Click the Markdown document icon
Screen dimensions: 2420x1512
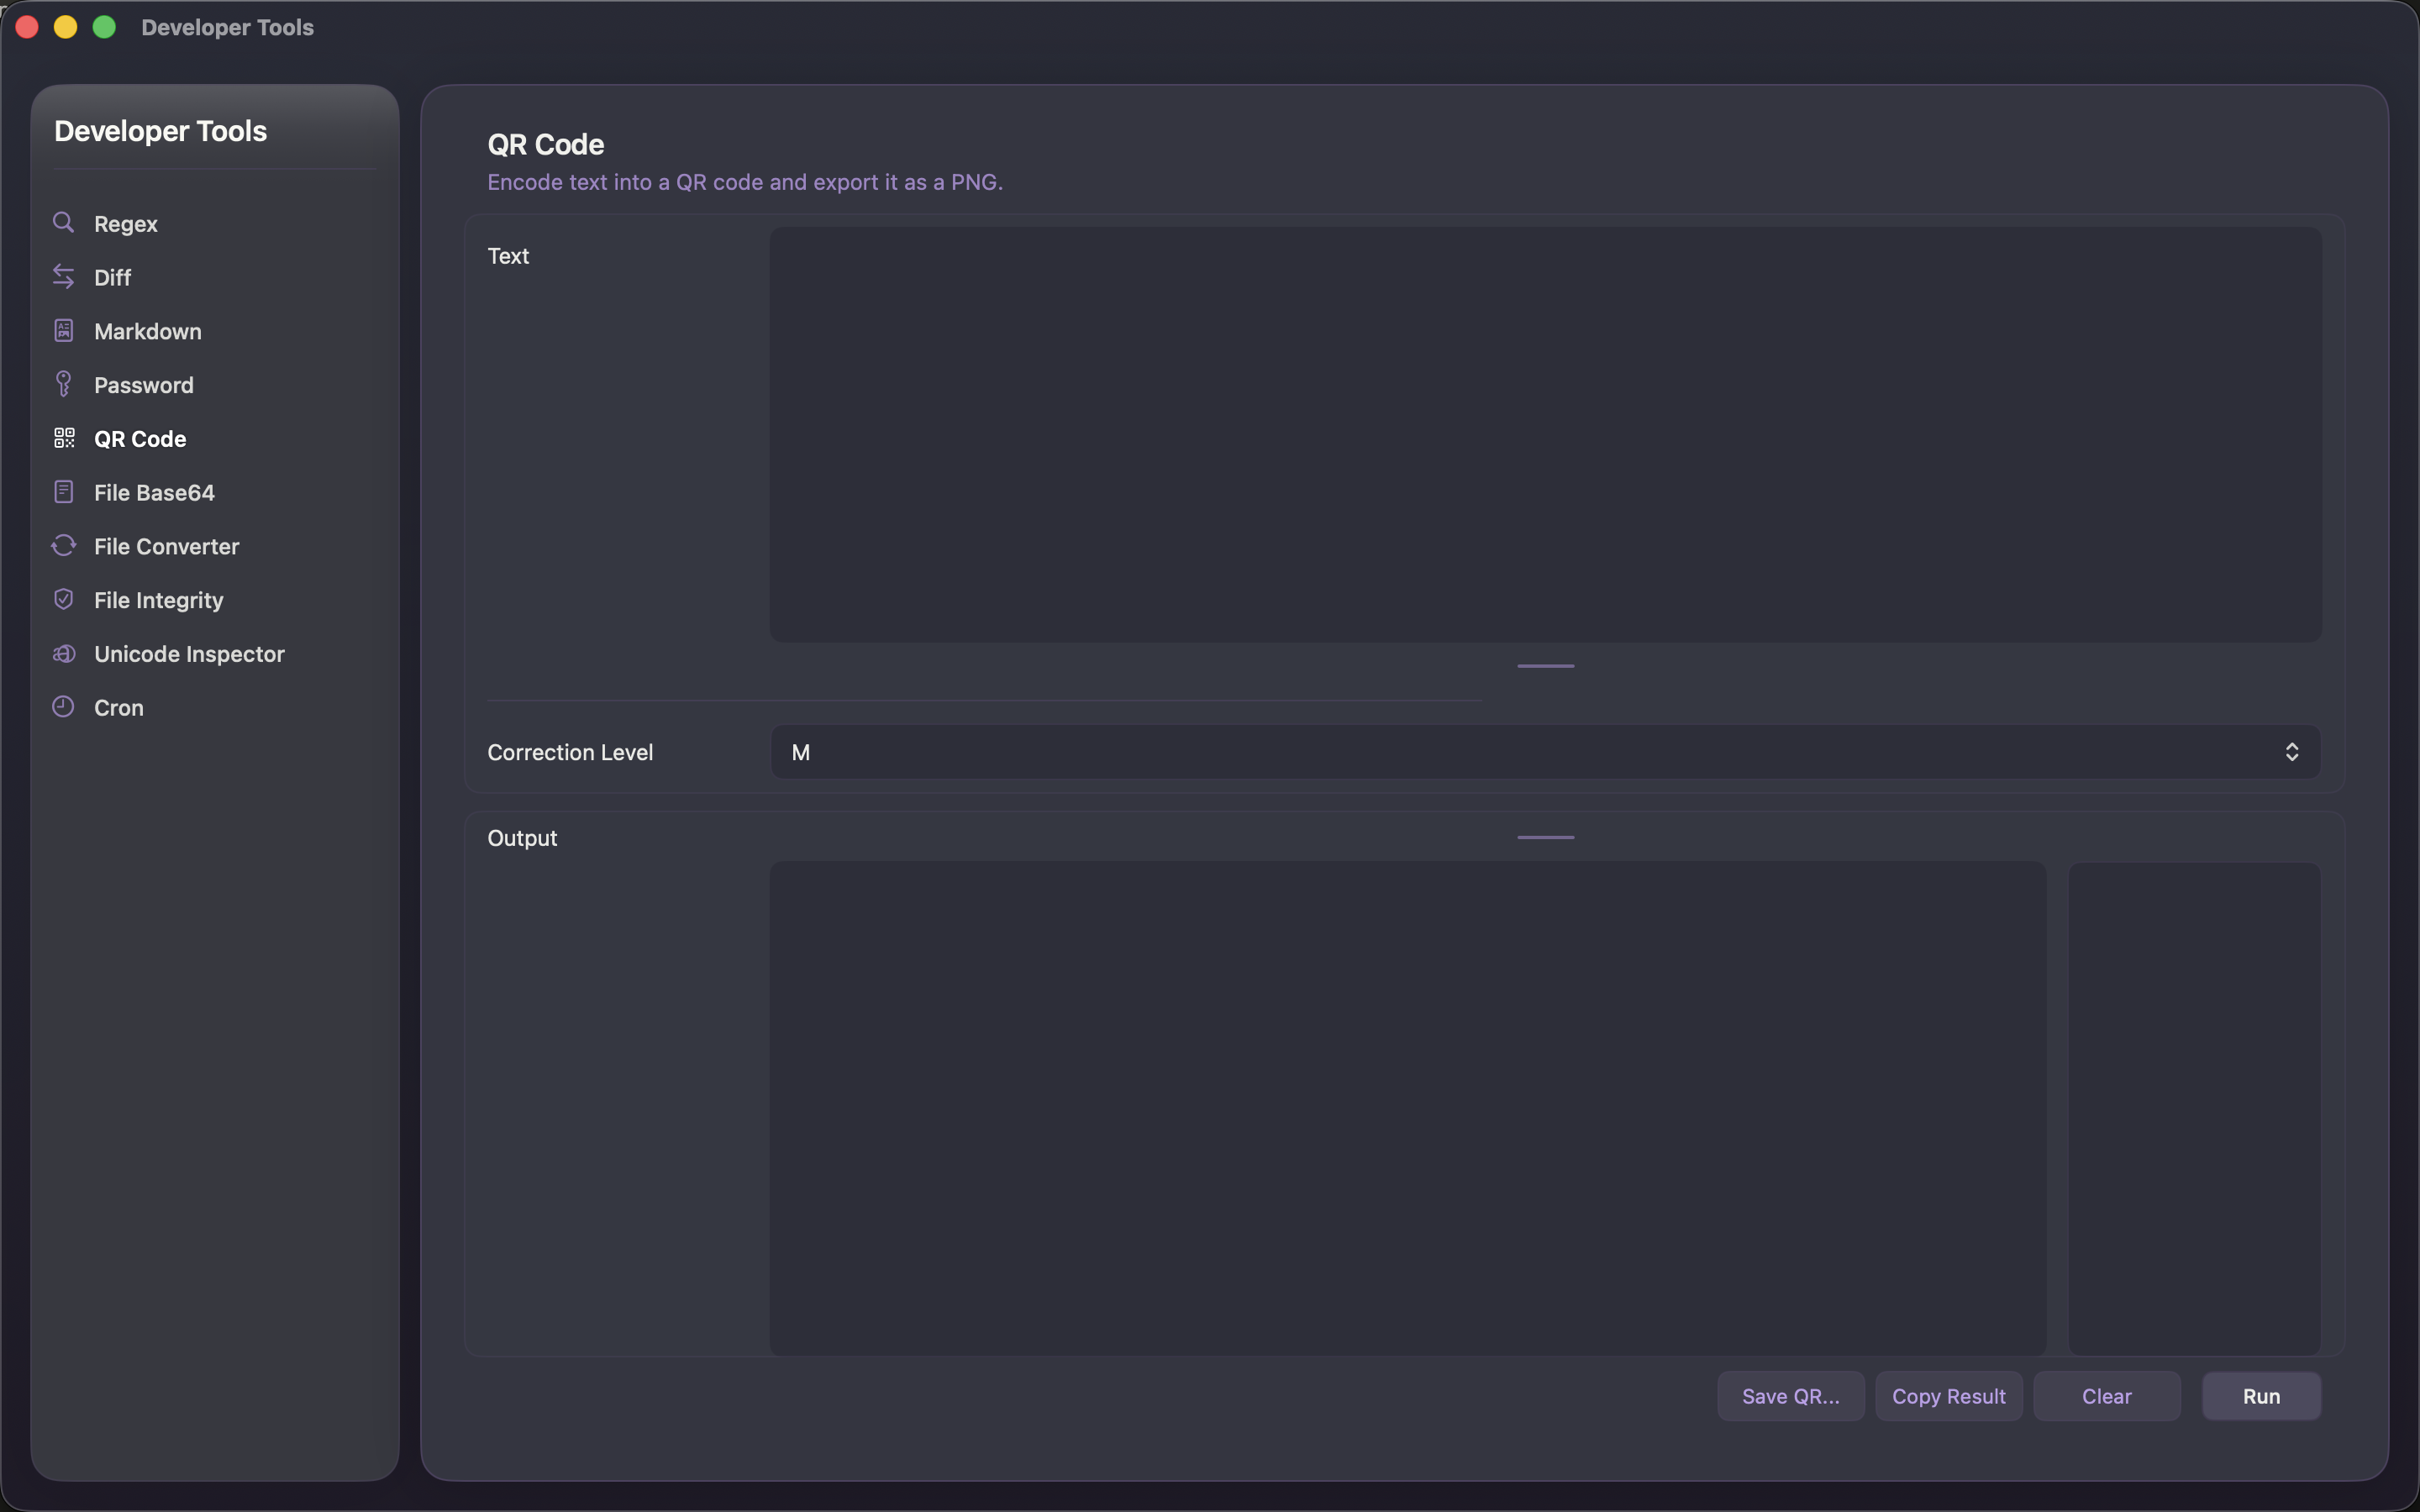tap(63, 331)
